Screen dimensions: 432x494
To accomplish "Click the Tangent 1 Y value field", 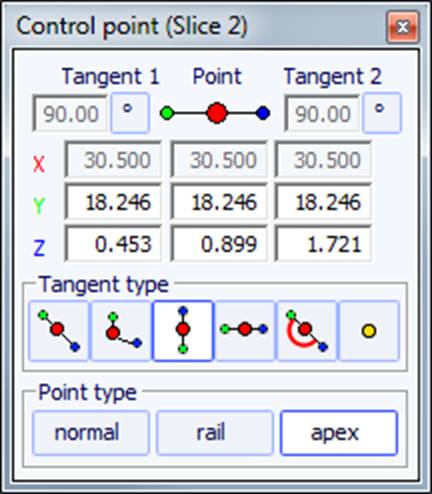I will coord(113,202).
